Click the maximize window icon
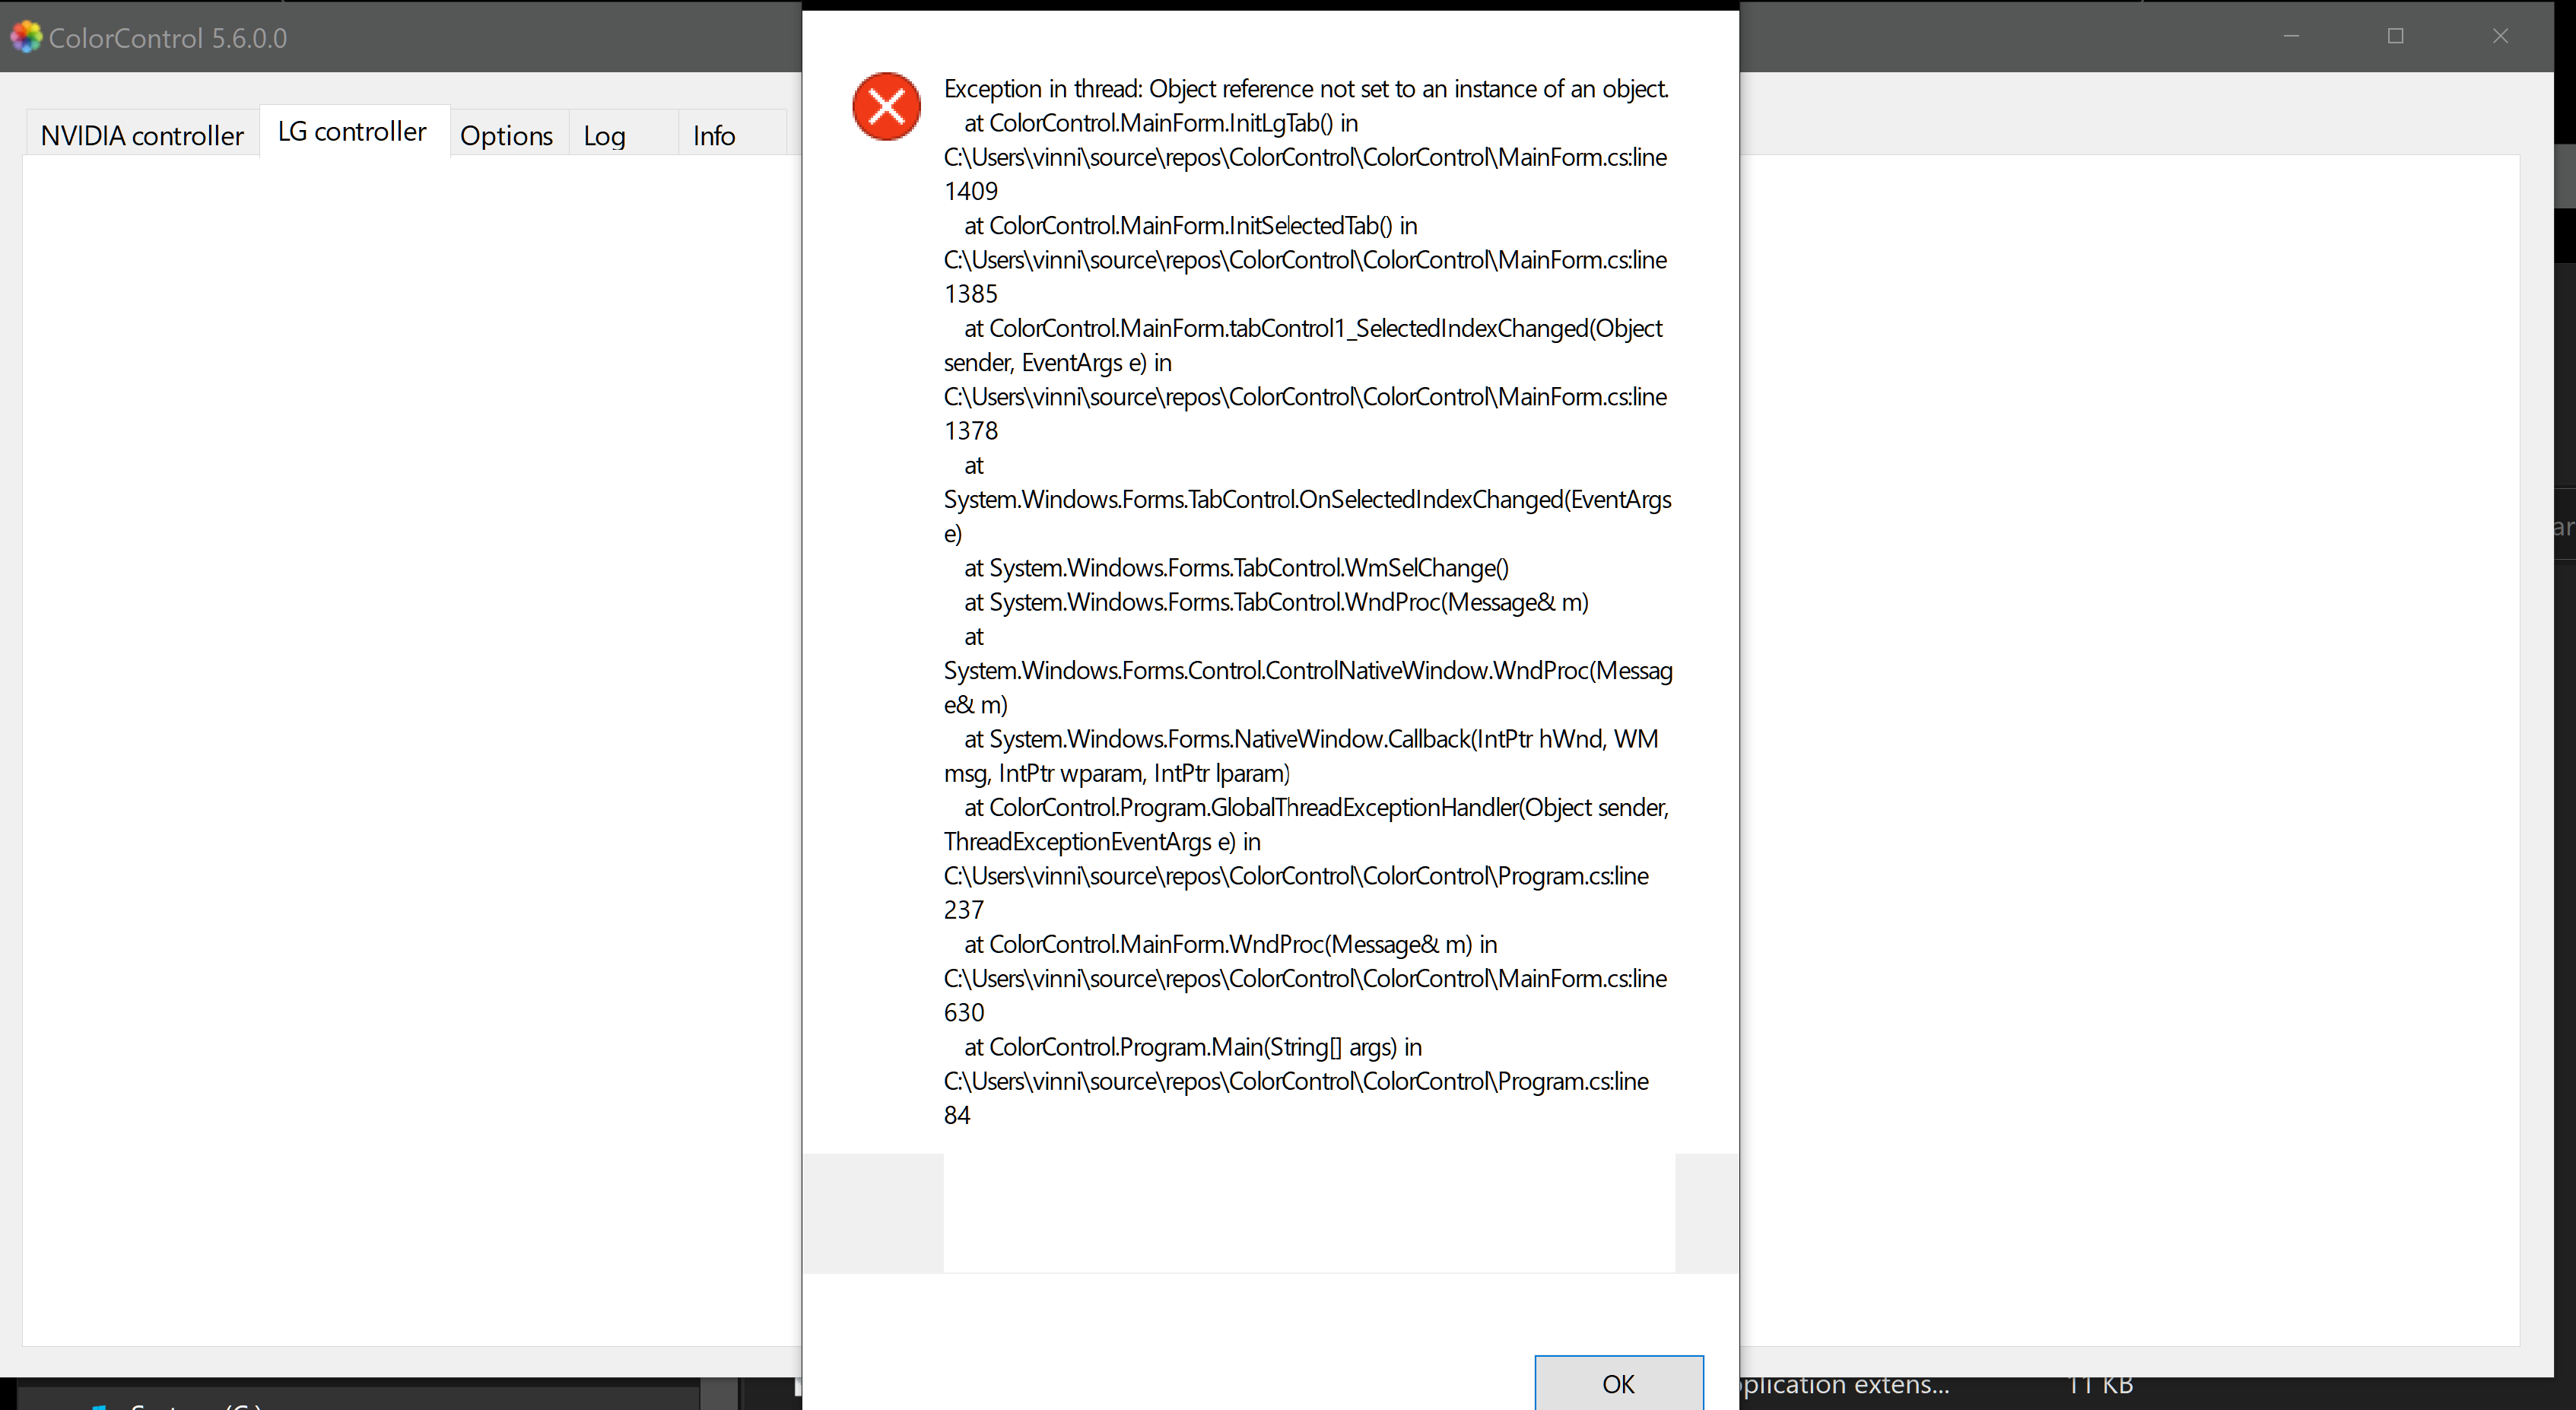The height and width of the screenshot is (1410, 2576). 2396,37
